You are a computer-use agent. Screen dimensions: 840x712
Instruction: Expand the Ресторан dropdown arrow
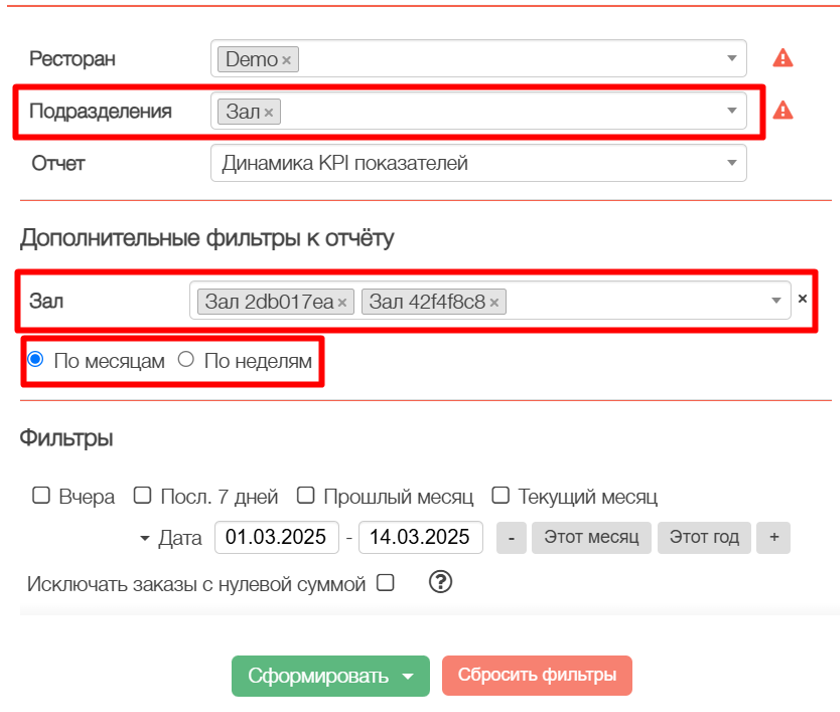(731, 59)
